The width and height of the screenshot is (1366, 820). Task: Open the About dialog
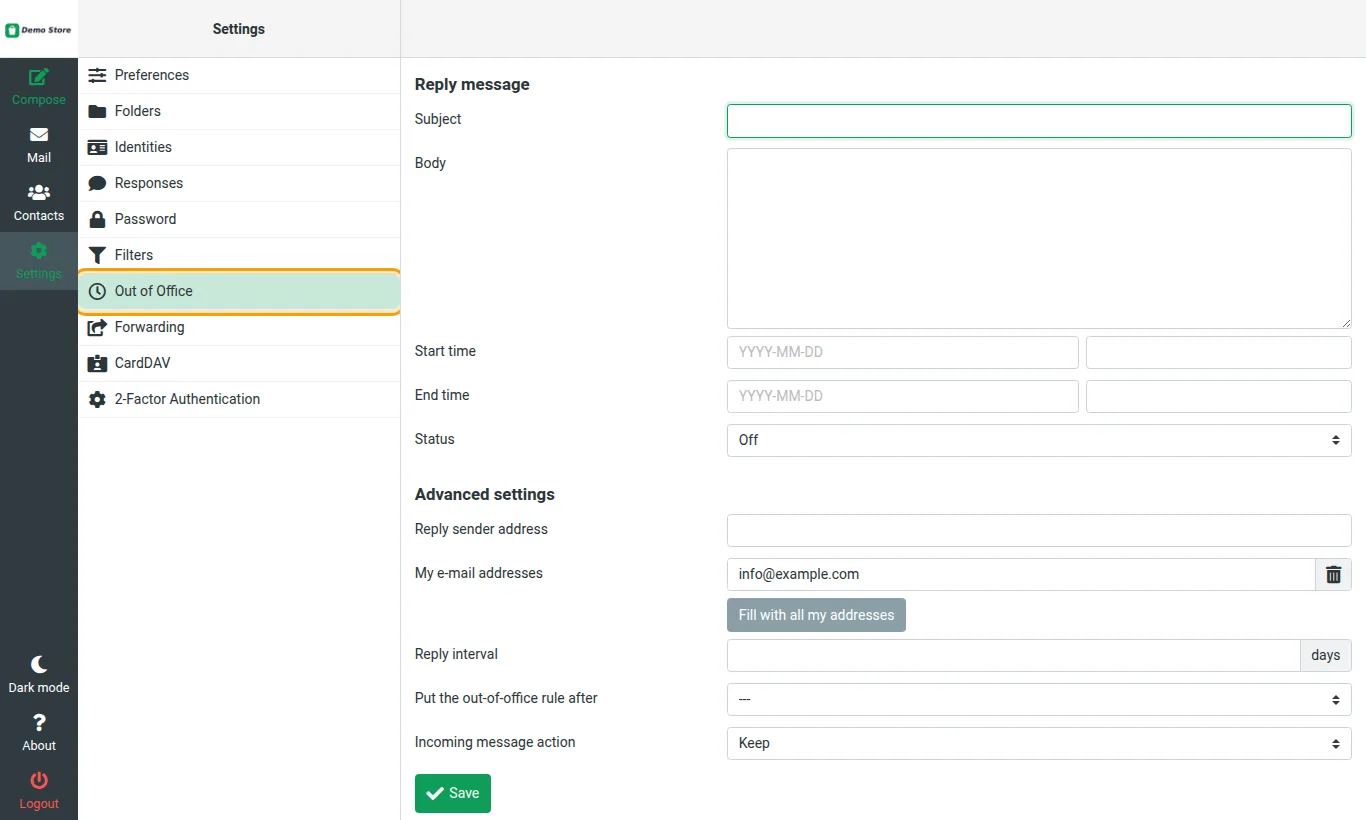(39, 733)
